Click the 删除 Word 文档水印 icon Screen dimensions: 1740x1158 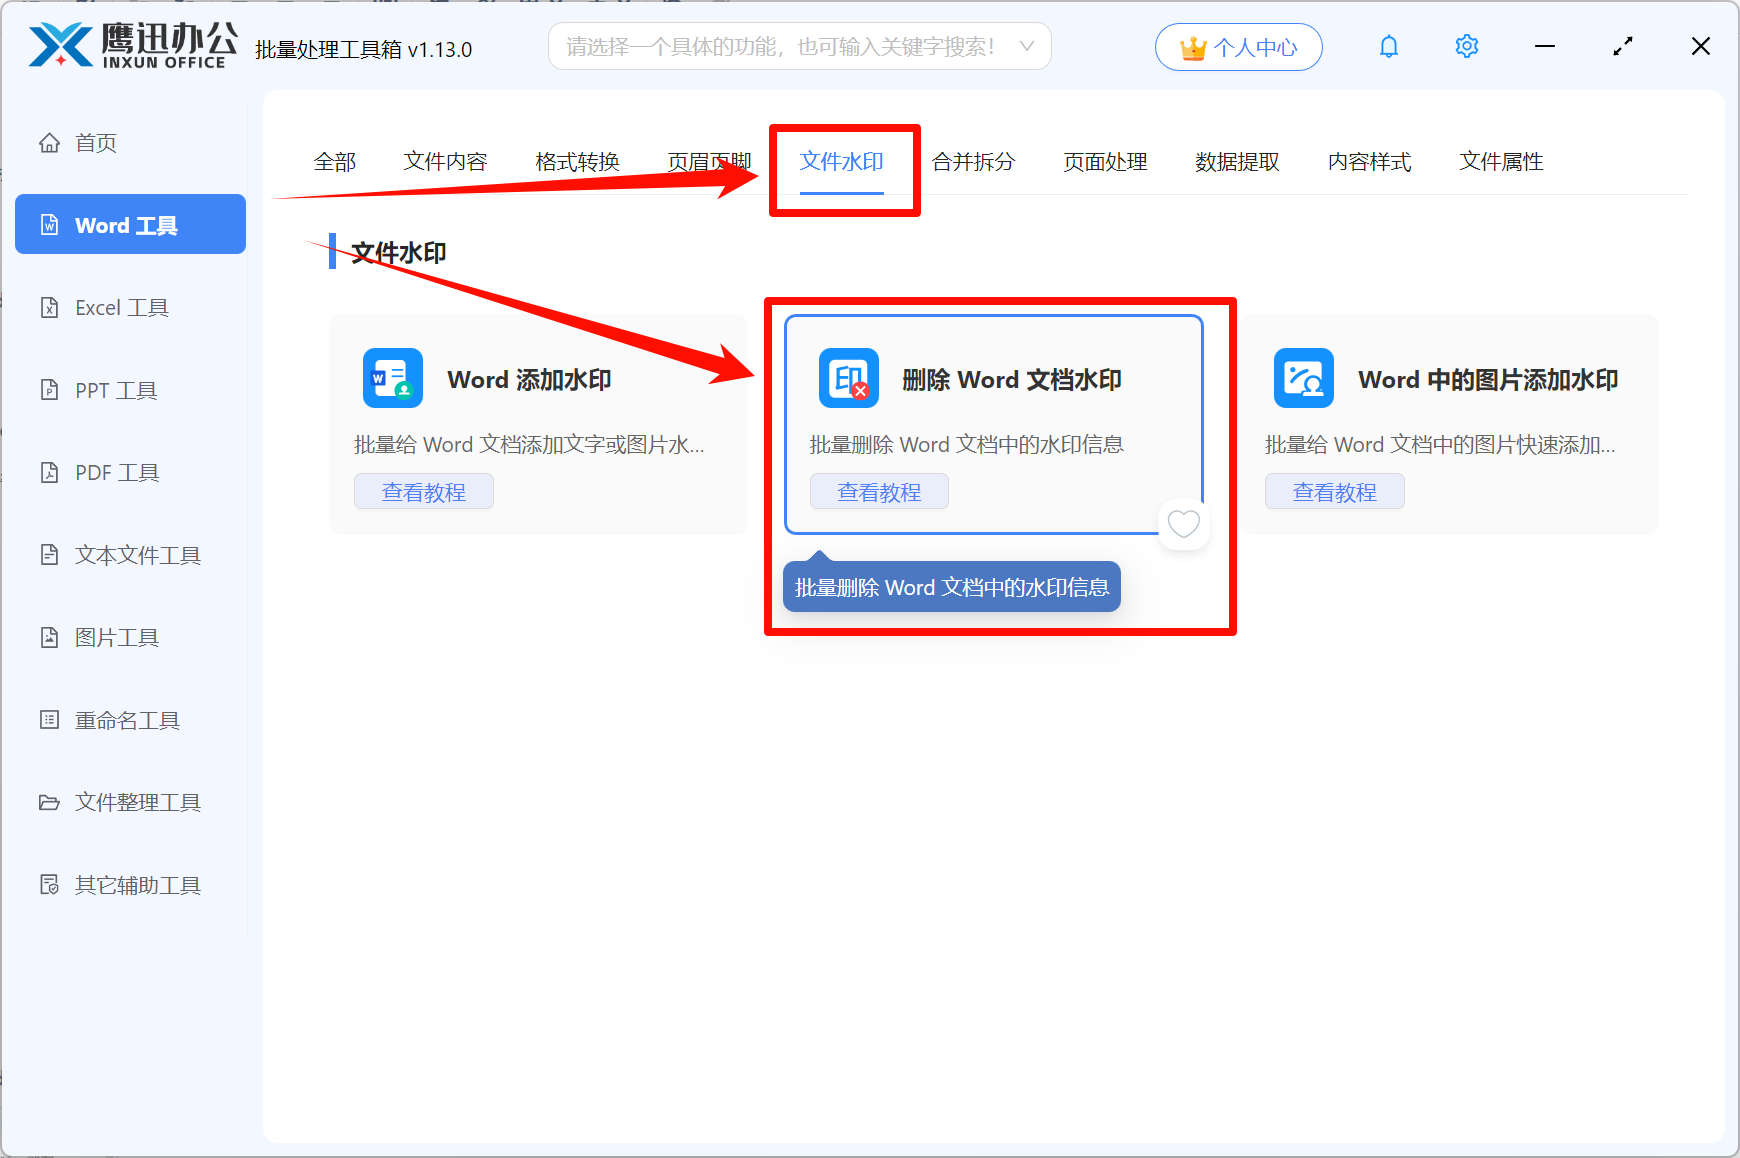point(848,378)
